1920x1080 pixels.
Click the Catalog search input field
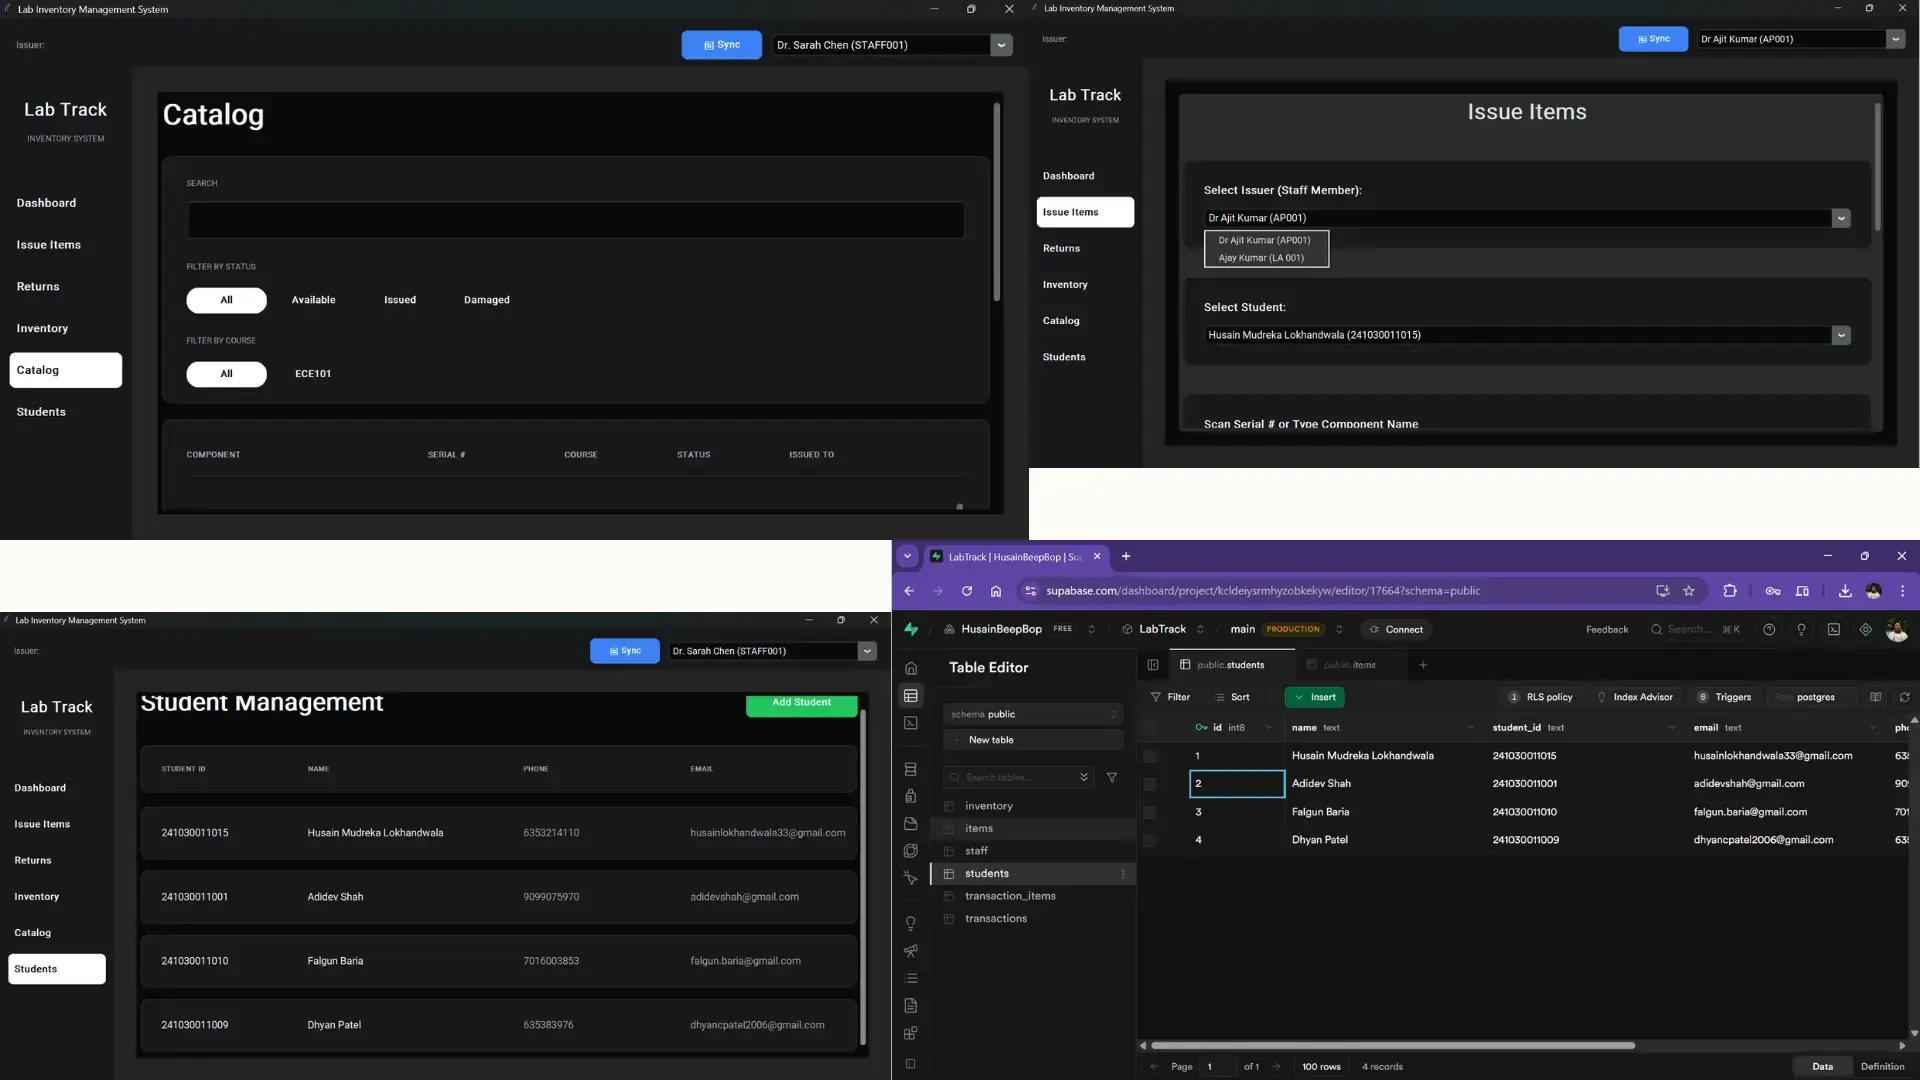[576, 220]
